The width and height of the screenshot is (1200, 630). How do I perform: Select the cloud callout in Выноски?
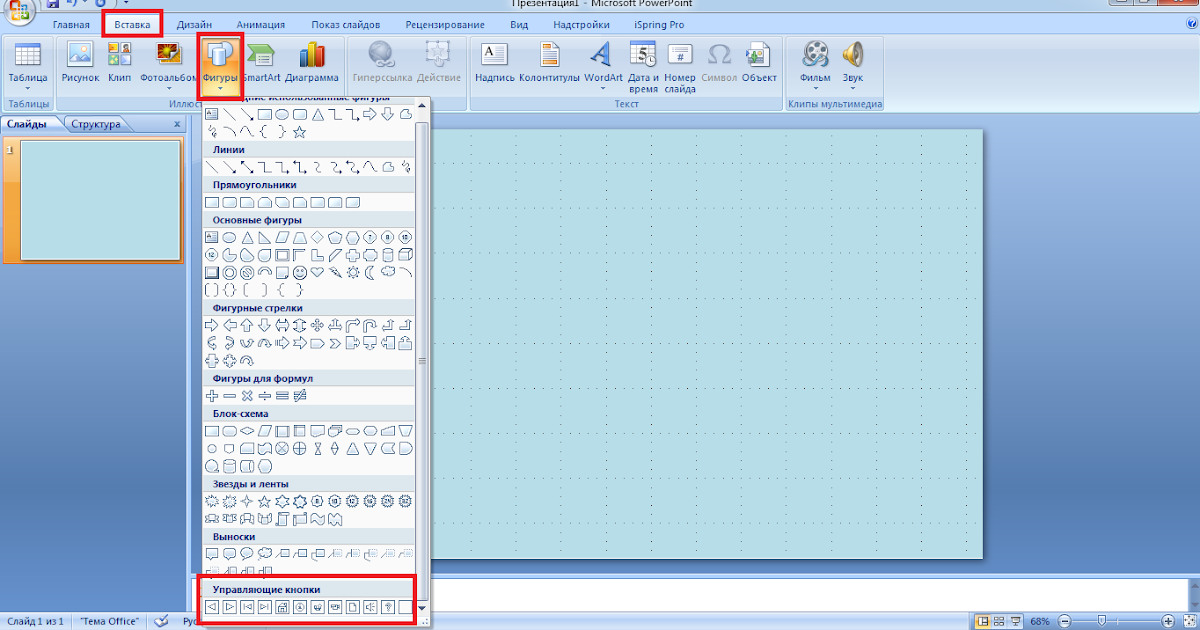pos(264,554)
